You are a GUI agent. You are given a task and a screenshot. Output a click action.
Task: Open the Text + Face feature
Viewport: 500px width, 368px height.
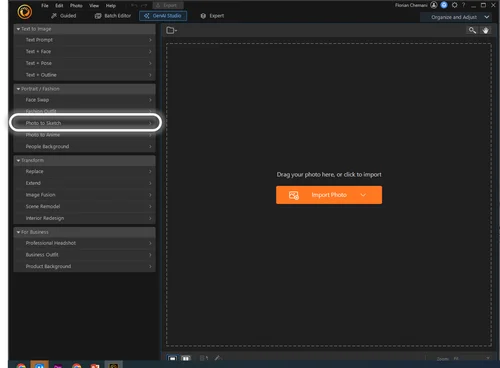(85, 52)
